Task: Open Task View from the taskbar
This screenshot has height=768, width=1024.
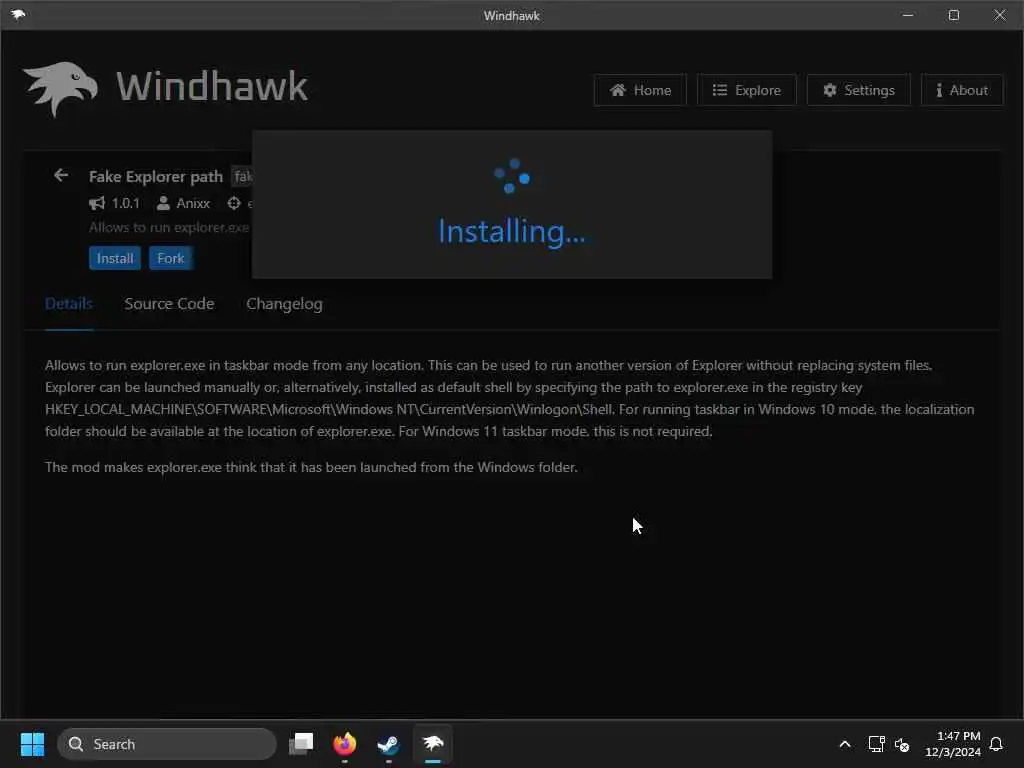Action: (301, 744)
